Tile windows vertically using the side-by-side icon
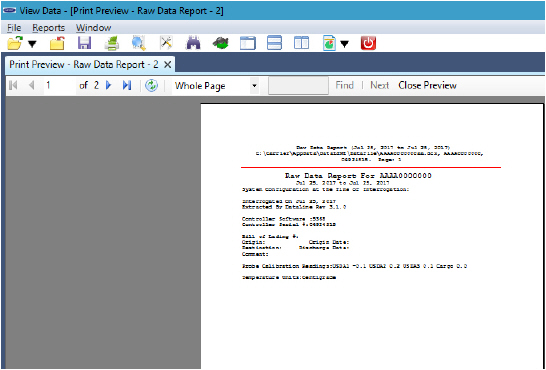The width and height of the screenshot is (546, 370). coord(301,44)
